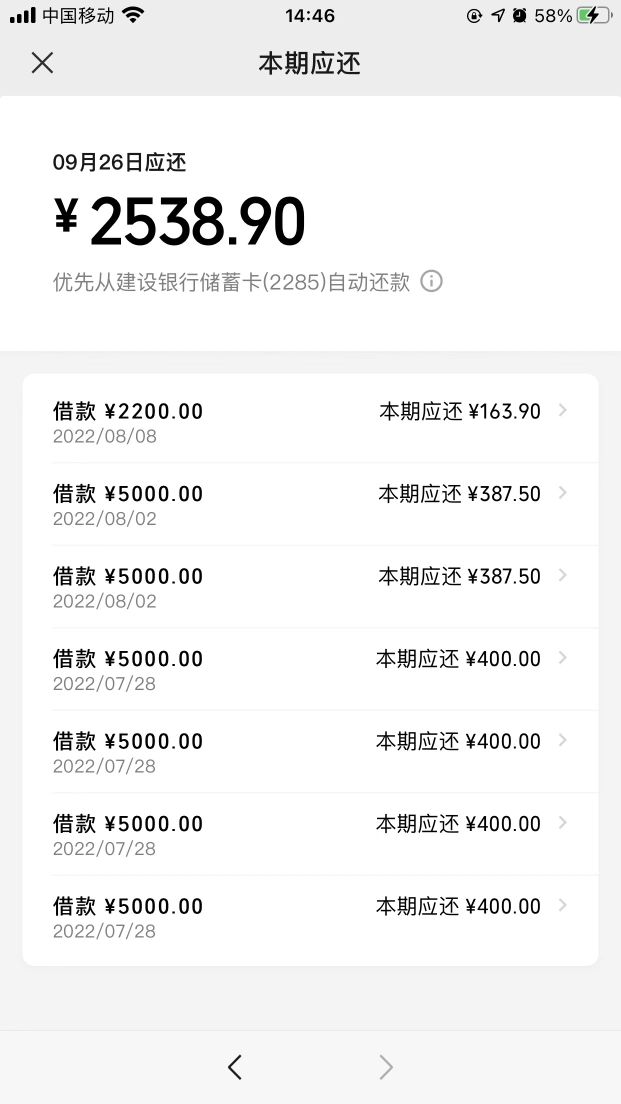This screenshot has height=1104, width=621.
Task: Tap the info icon beside auto-repayment text
Action: click(x=431, y=282)
